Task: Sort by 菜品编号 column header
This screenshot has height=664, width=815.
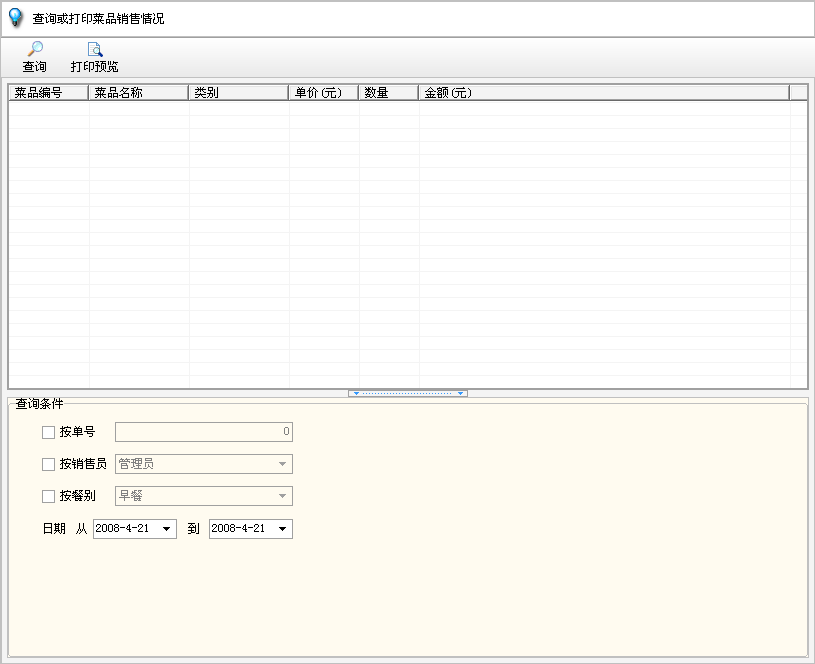Action: click(48, 93)
